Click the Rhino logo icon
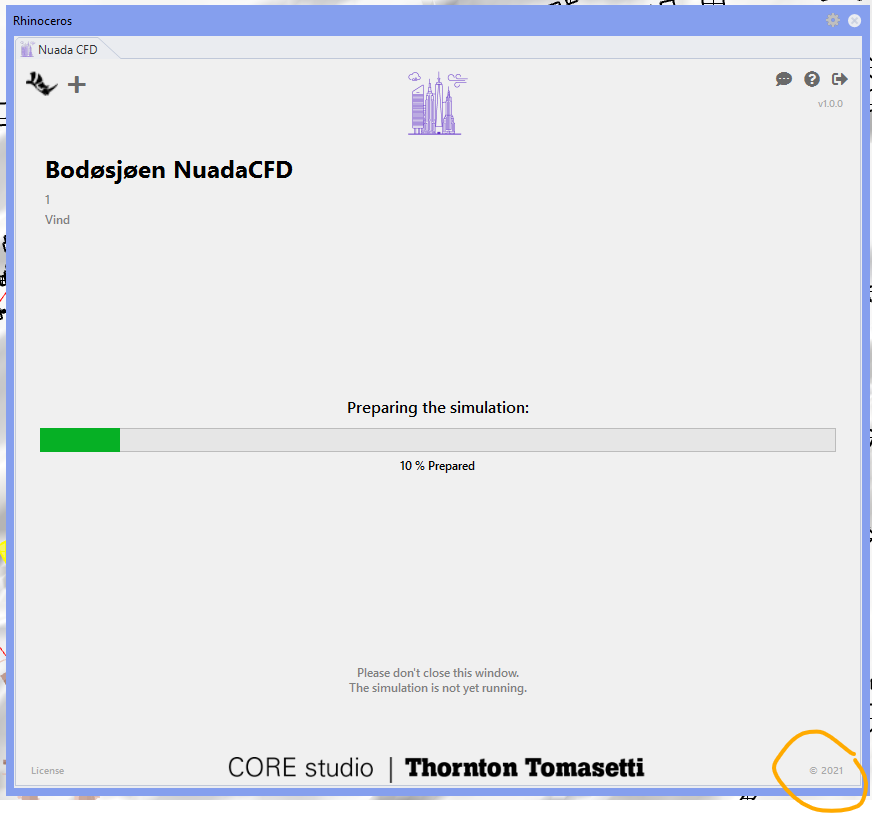This screenshot has width=872, height=814. [x=42, y=84]
